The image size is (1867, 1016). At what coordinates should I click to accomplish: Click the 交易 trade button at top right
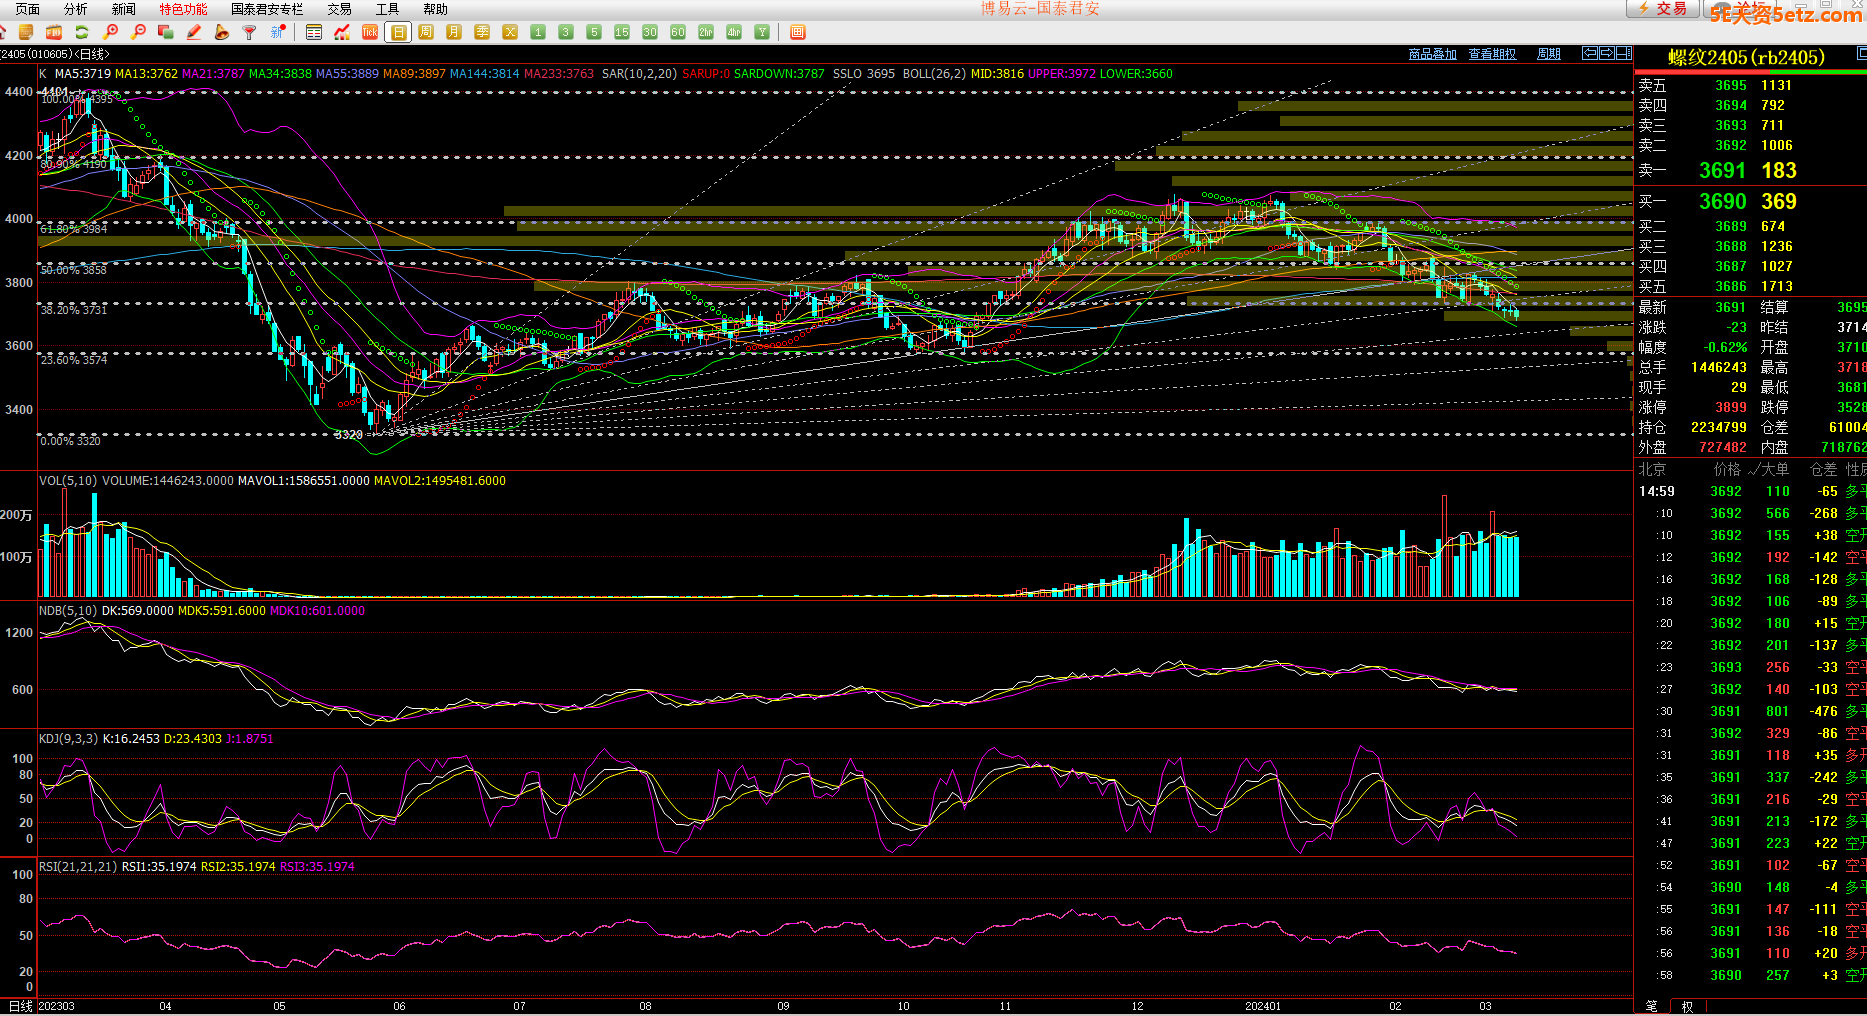[1660, 9]
